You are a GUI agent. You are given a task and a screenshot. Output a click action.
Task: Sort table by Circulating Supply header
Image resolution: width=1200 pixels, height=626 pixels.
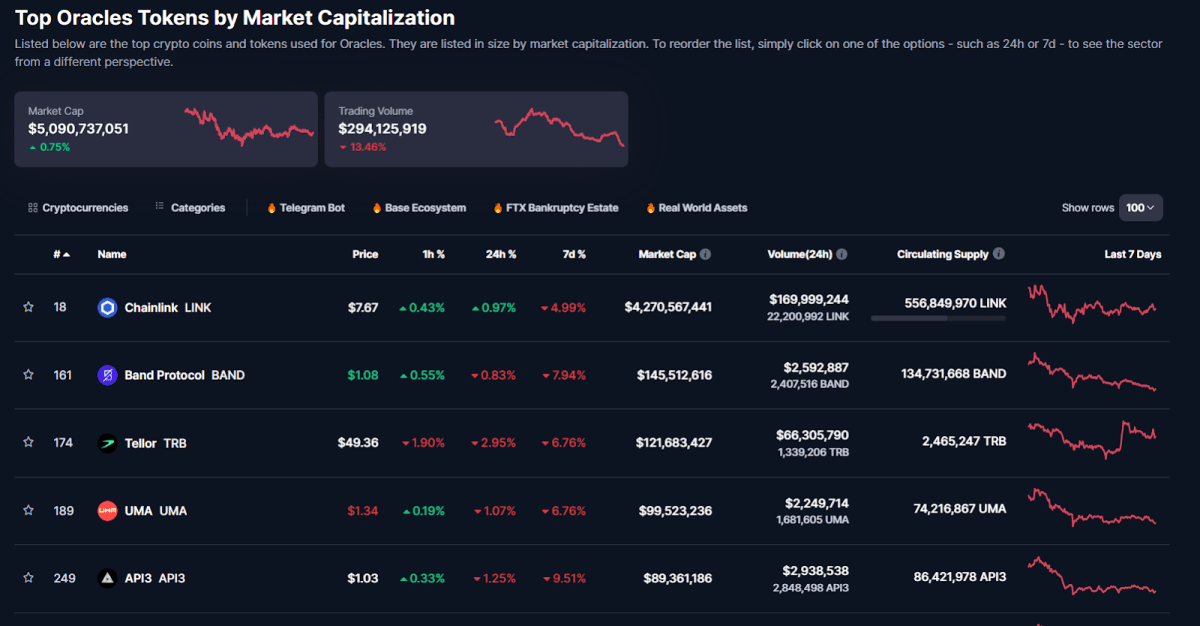[943, 254]
